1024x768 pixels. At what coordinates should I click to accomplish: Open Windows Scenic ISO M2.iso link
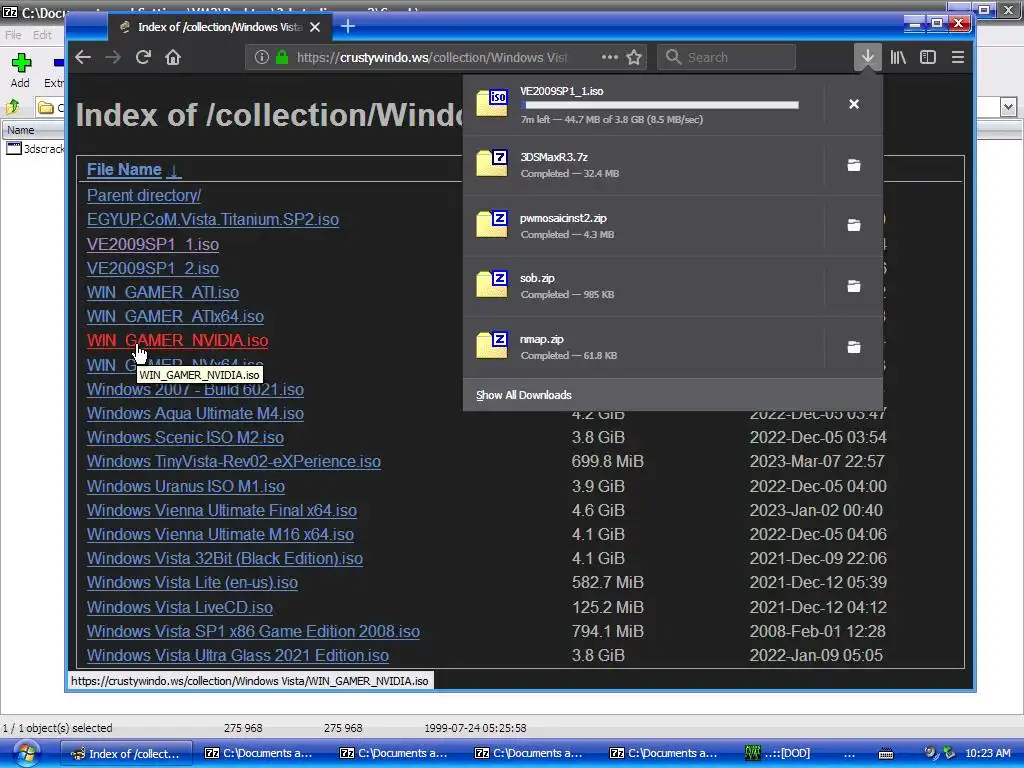pyautogui.click(x=185, y=438)
